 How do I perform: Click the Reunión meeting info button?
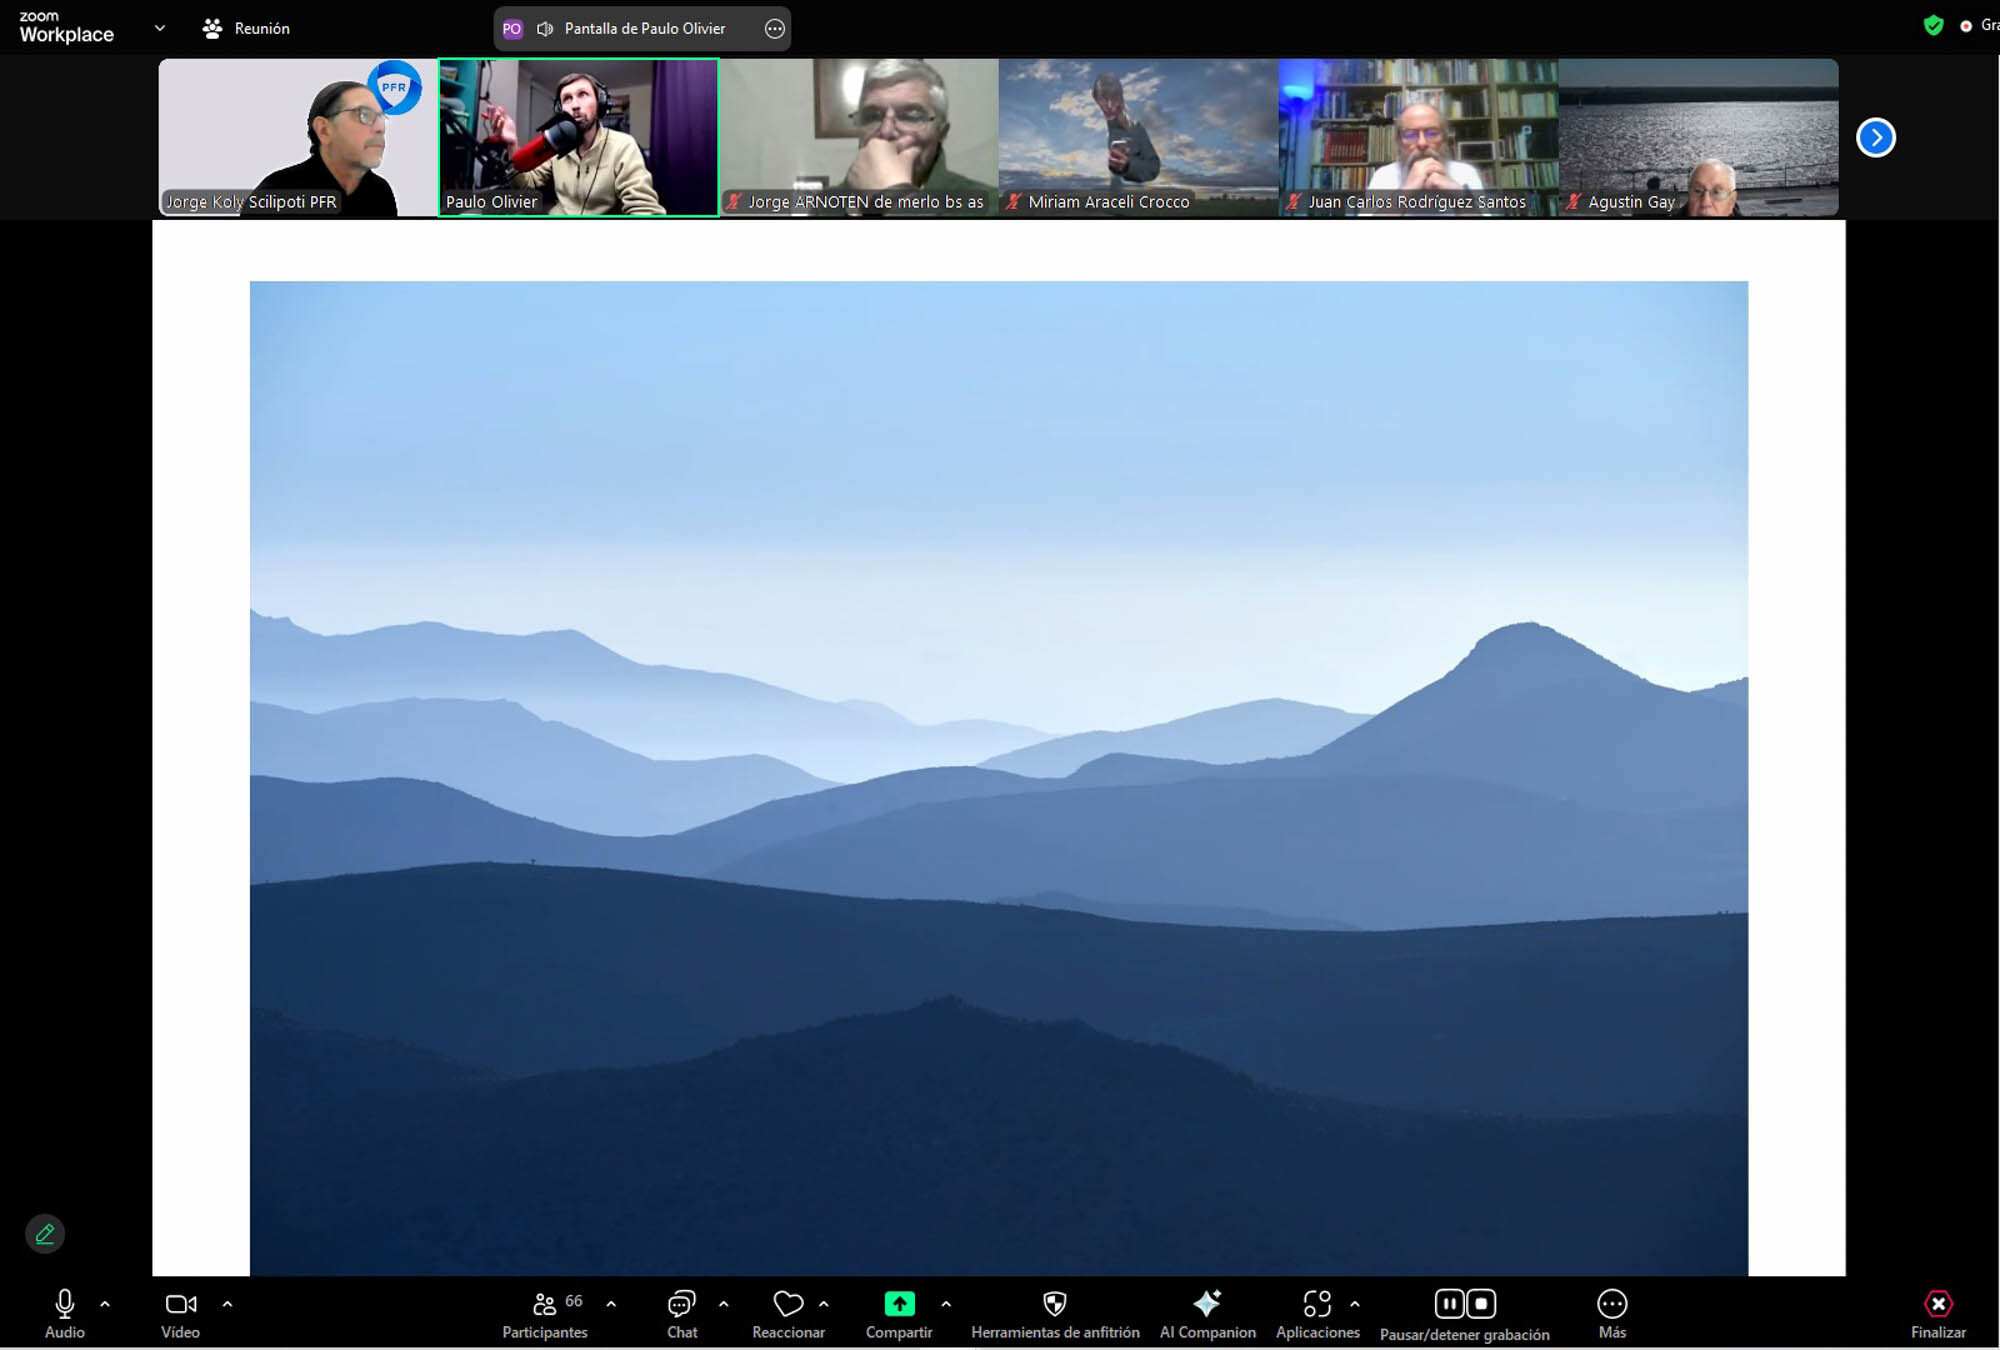[246, 29]
